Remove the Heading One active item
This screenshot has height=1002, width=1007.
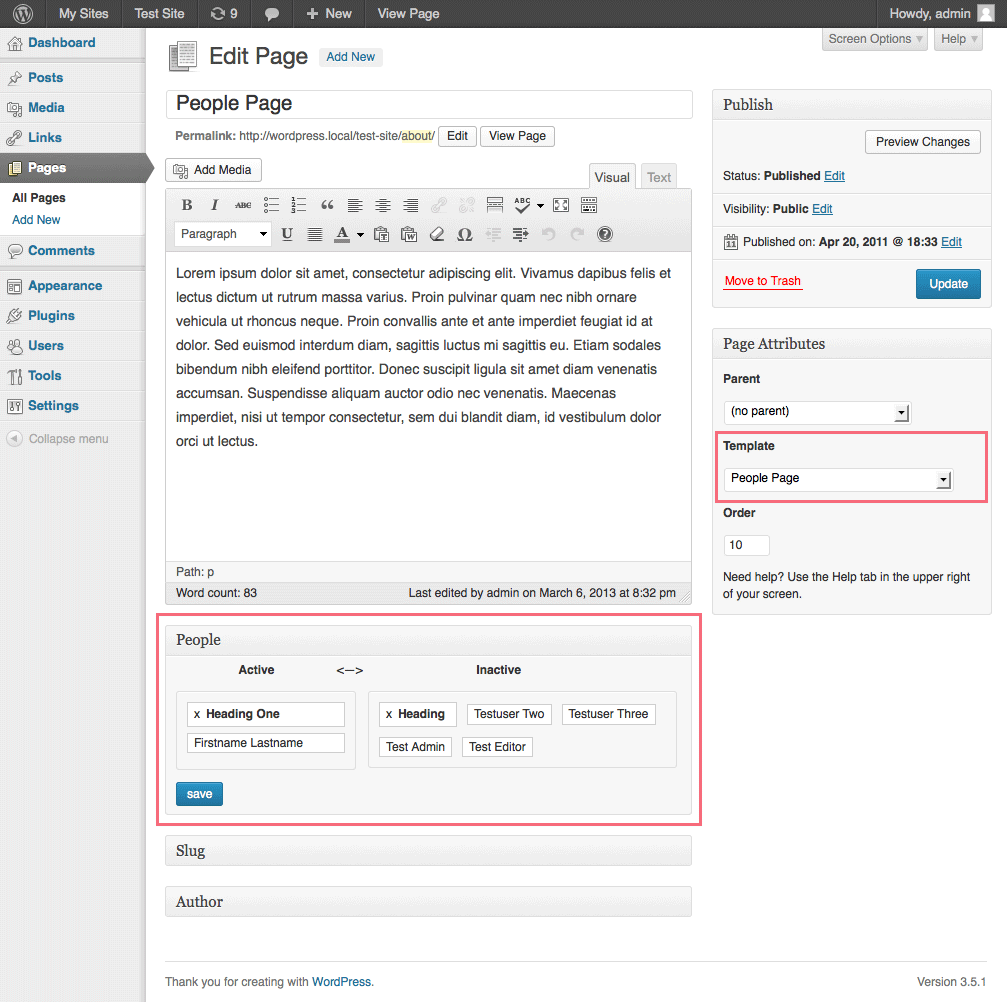pyautogui.click(x=197, y=714)
